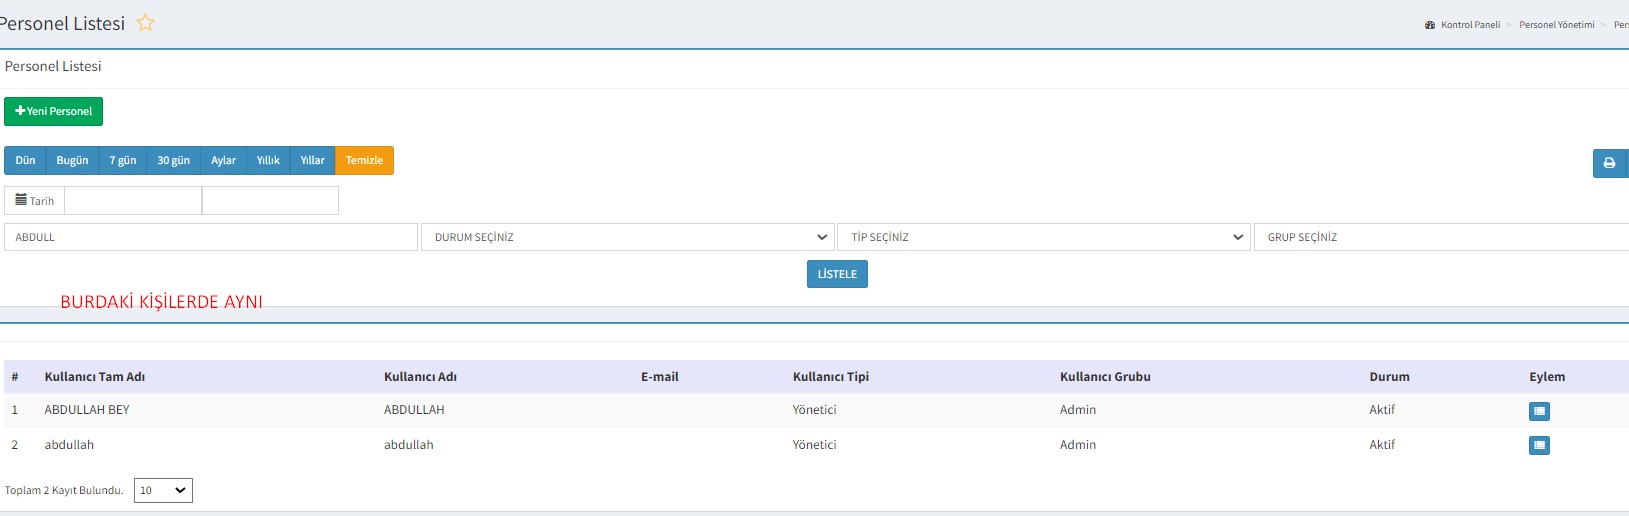Viewport: 1629px width, 516px height.
Task: Open Kontrol Paneli breadcrumb link
Action: click(x=1469, y=25)
